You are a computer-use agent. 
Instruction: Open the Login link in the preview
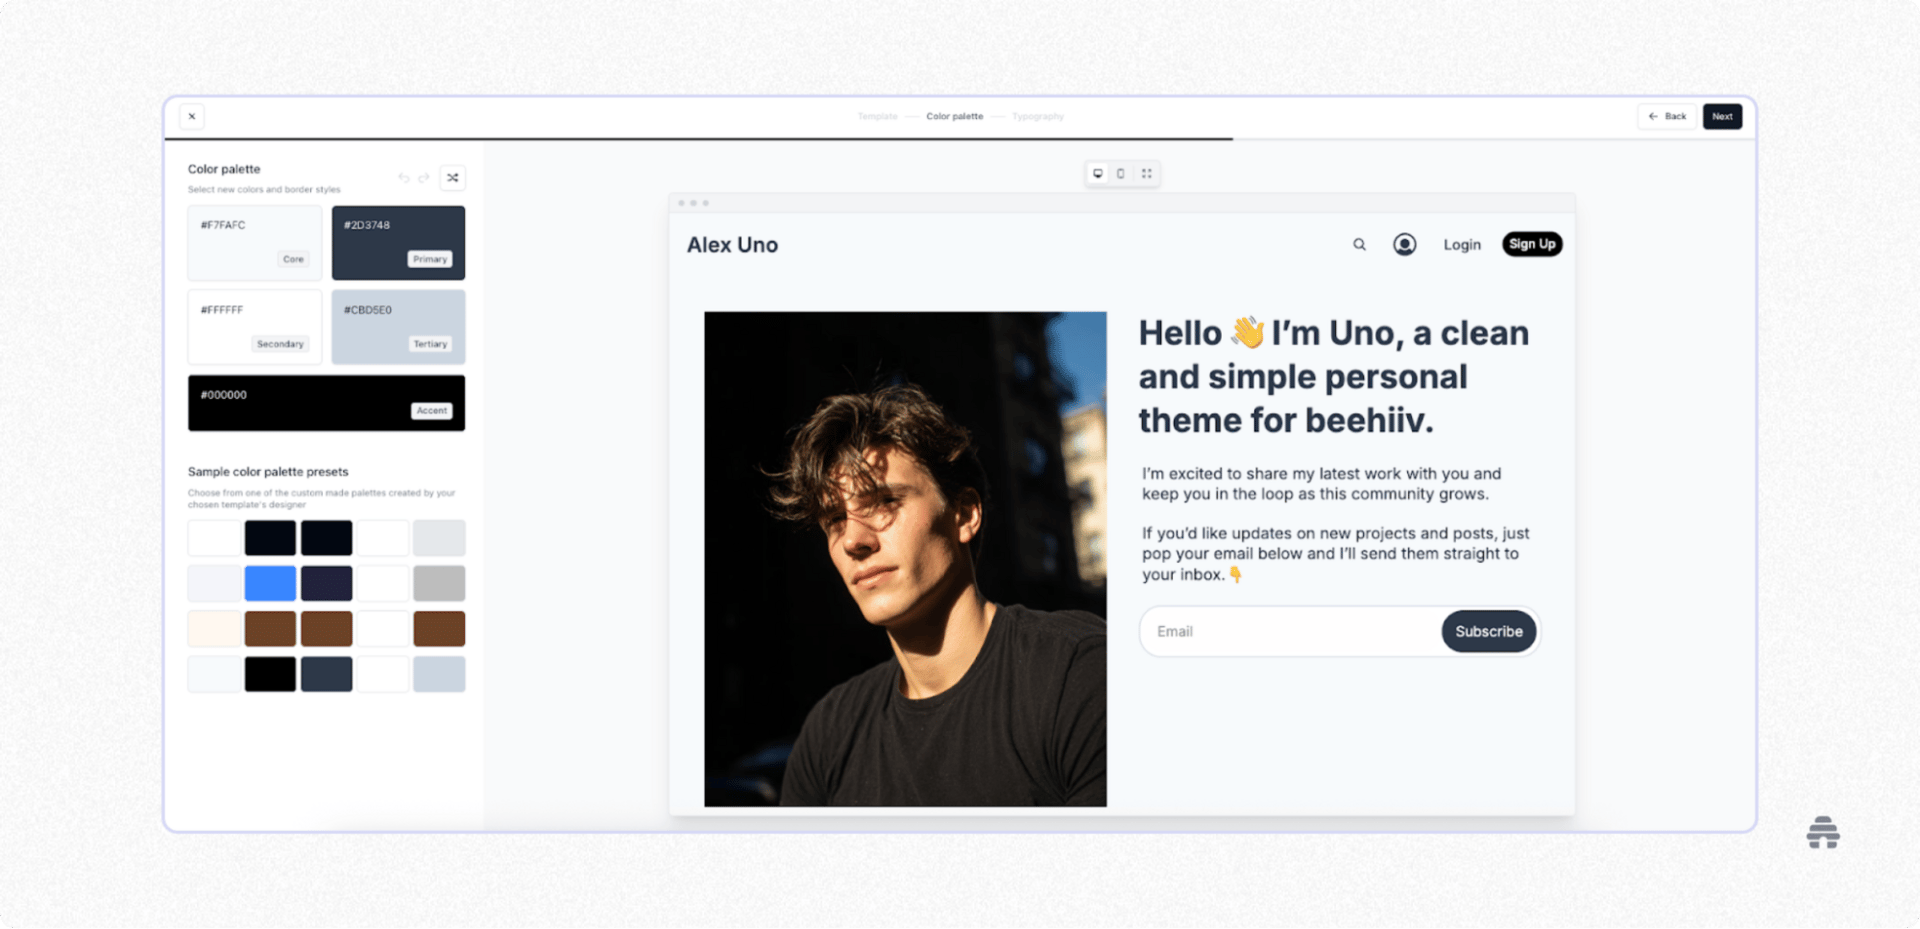pyautogui.click(x=1462, y=244)
